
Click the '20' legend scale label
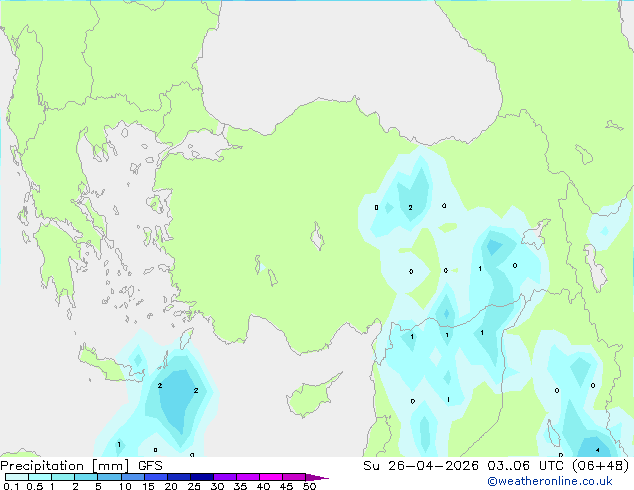pyautogui.click(x=171, y=486)
